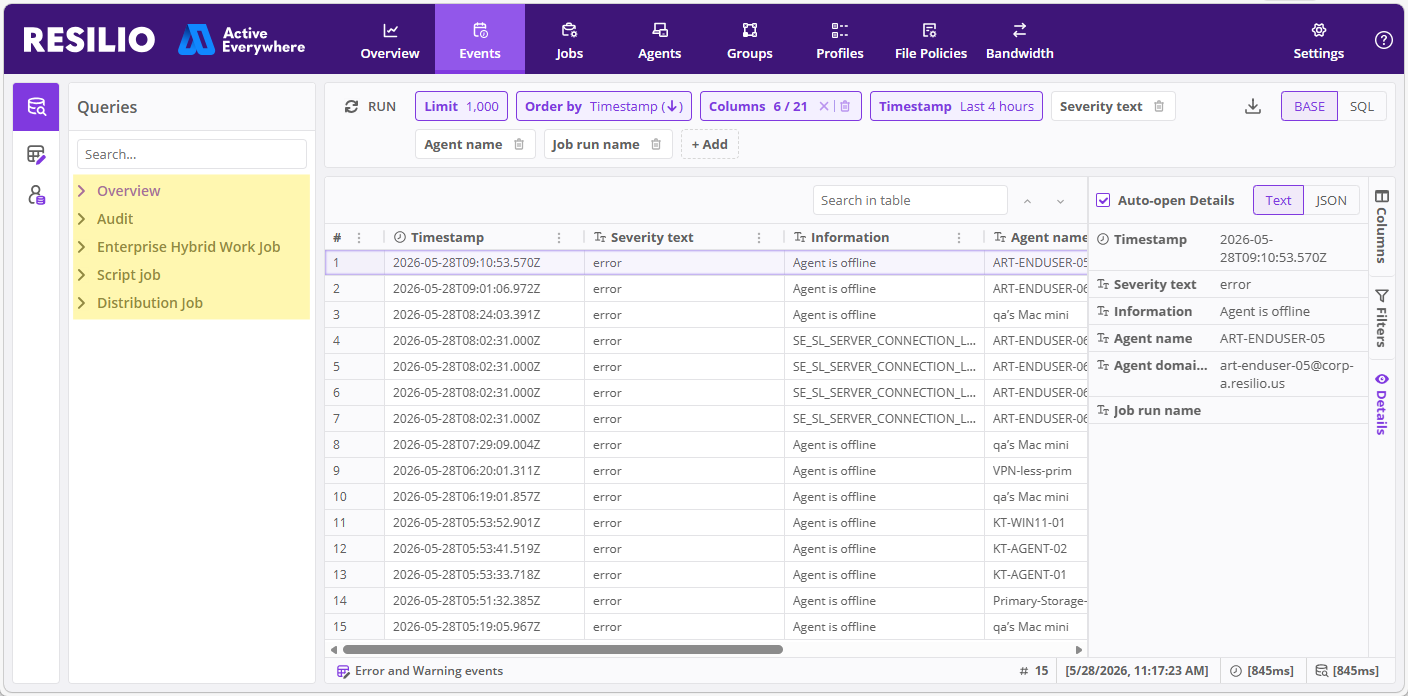The image size is (1408, 696).
Task: Click the scrollbar right arrow
Action: coord(1079,649)
